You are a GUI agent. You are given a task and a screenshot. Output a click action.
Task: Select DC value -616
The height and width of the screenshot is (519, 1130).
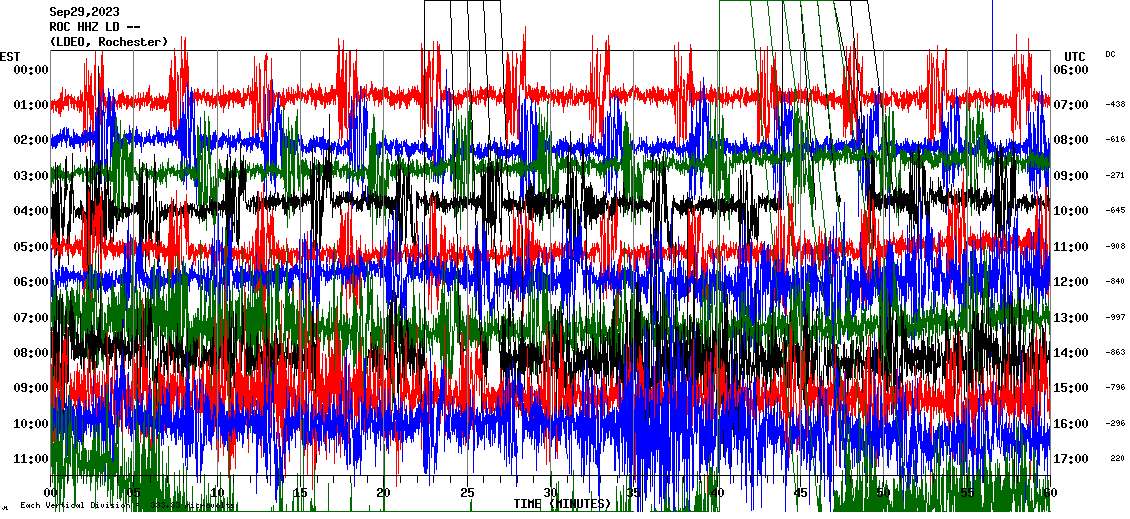coord(1115,140)
